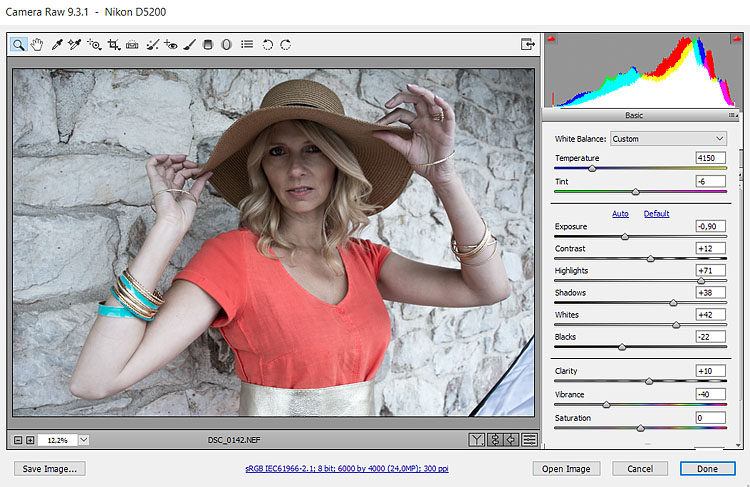Toggle Before/After preview view button

(476, 439)
